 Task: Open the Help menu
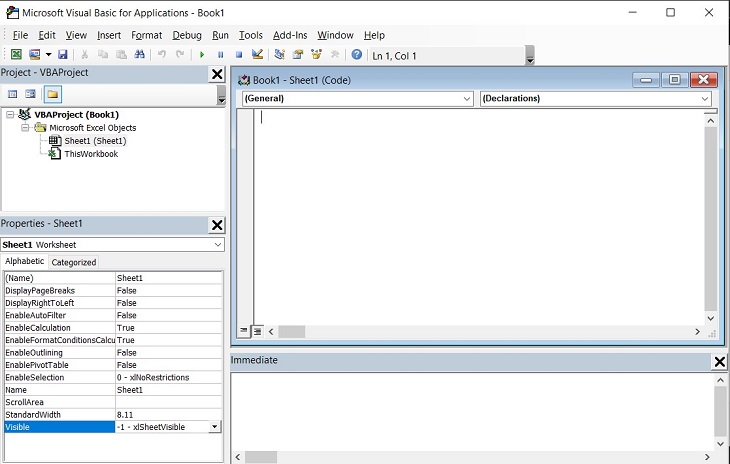coord(374,35)
